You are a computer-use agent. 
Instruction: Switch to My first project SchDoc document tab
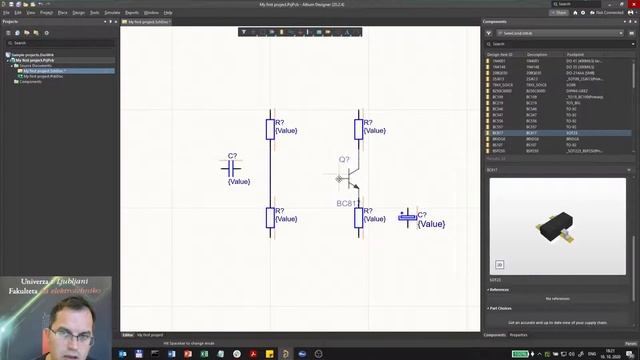[x=146, y=22]
